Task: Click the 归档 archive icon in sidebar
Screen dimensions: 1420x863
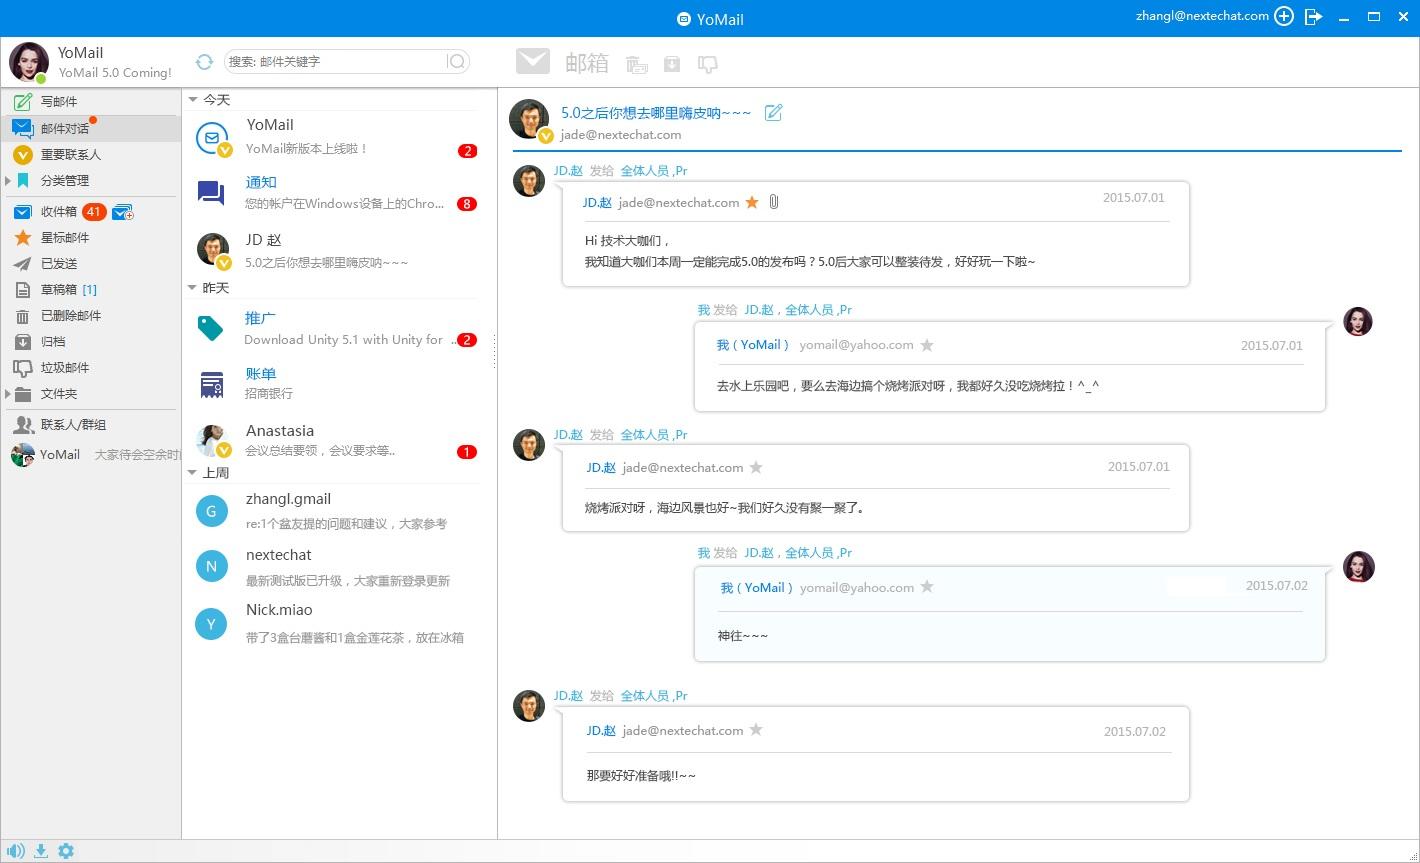Action: [21, 341]
